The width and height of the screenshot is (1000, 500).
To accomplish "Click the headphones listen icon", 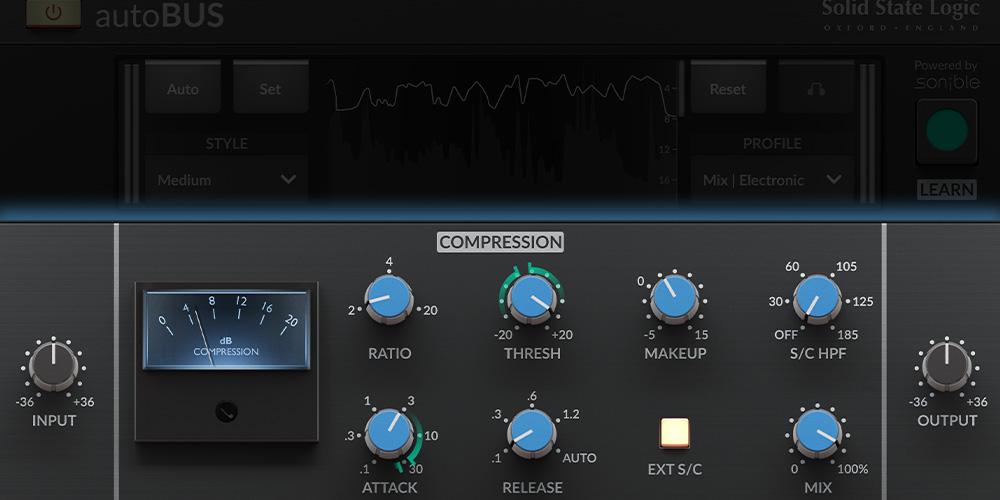I will click(x=816, y=89).
